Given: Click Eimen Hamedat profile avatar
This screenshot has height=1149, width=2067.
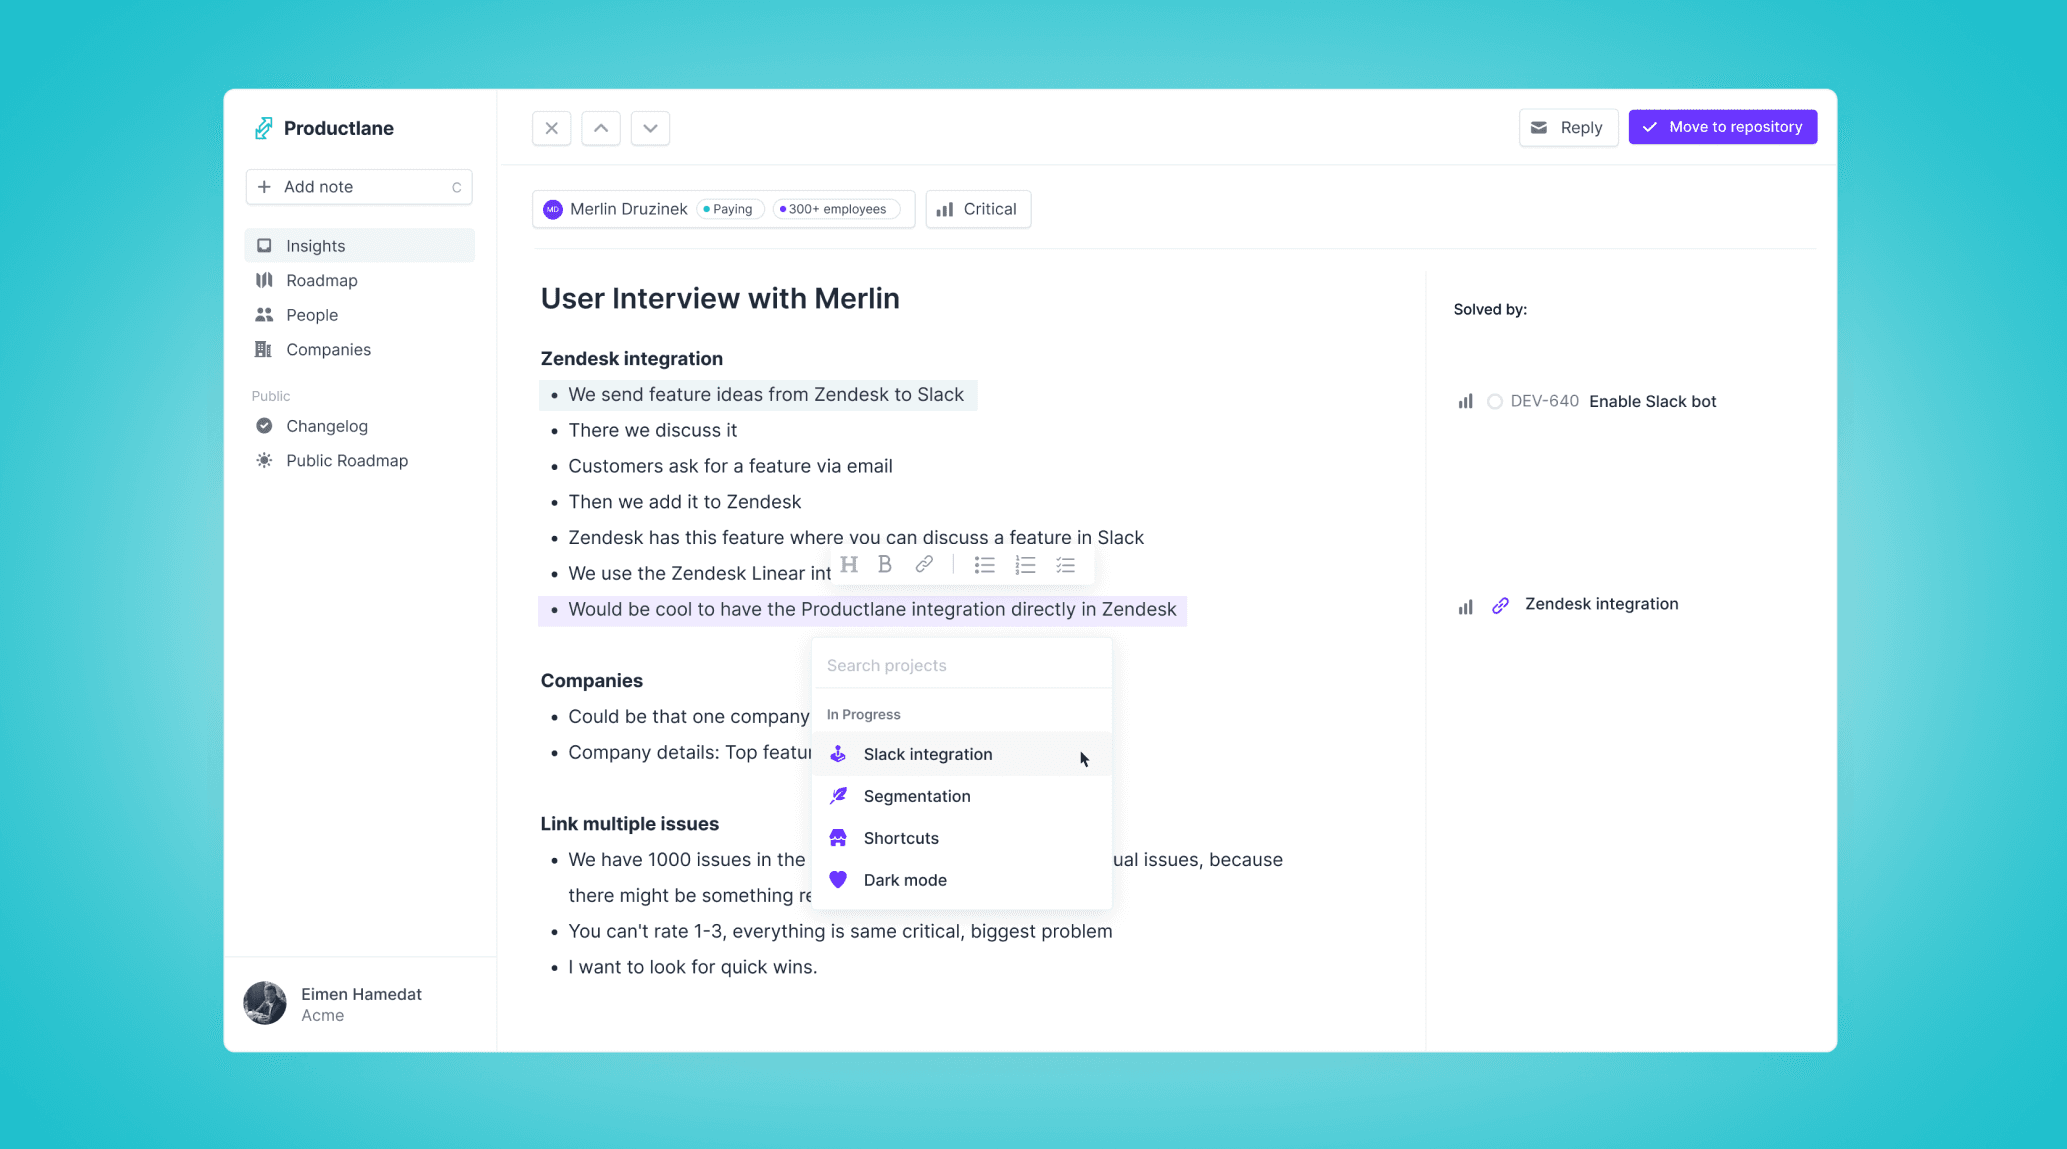Looking at the screenshot, I should [265, 1003].
